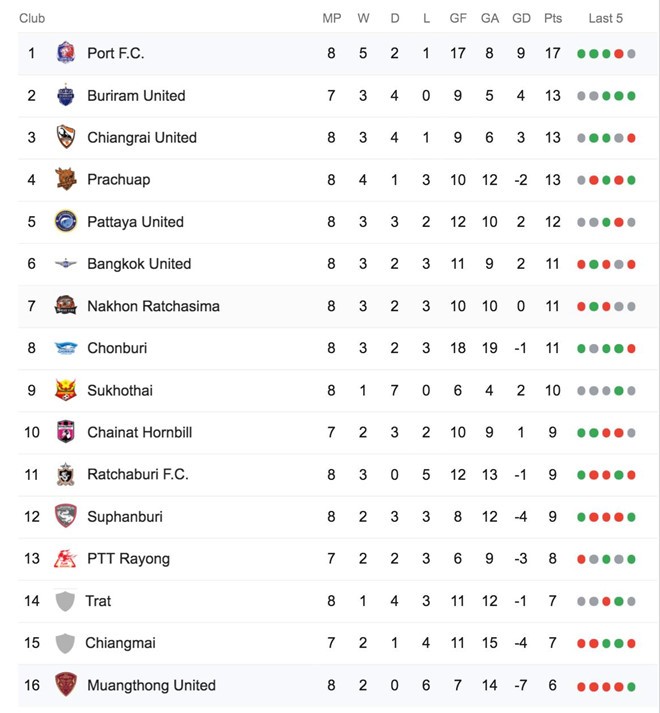660x713 pixels.
Task: Click the Prachuap team logo
Action: click(x=65, y=180)
